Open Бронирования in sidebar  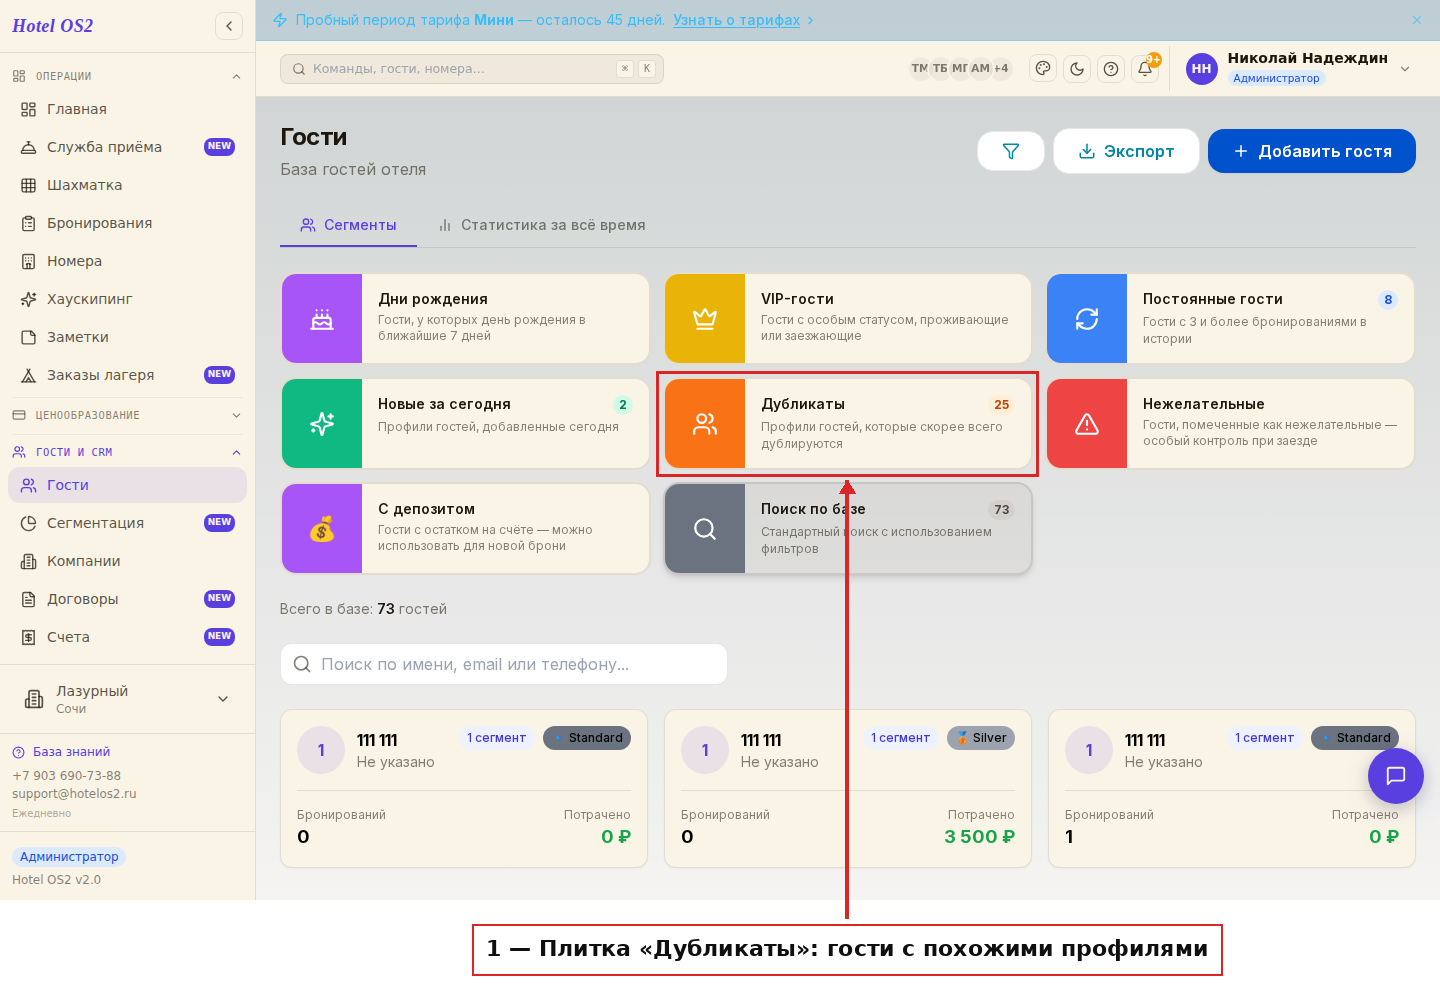127,223
